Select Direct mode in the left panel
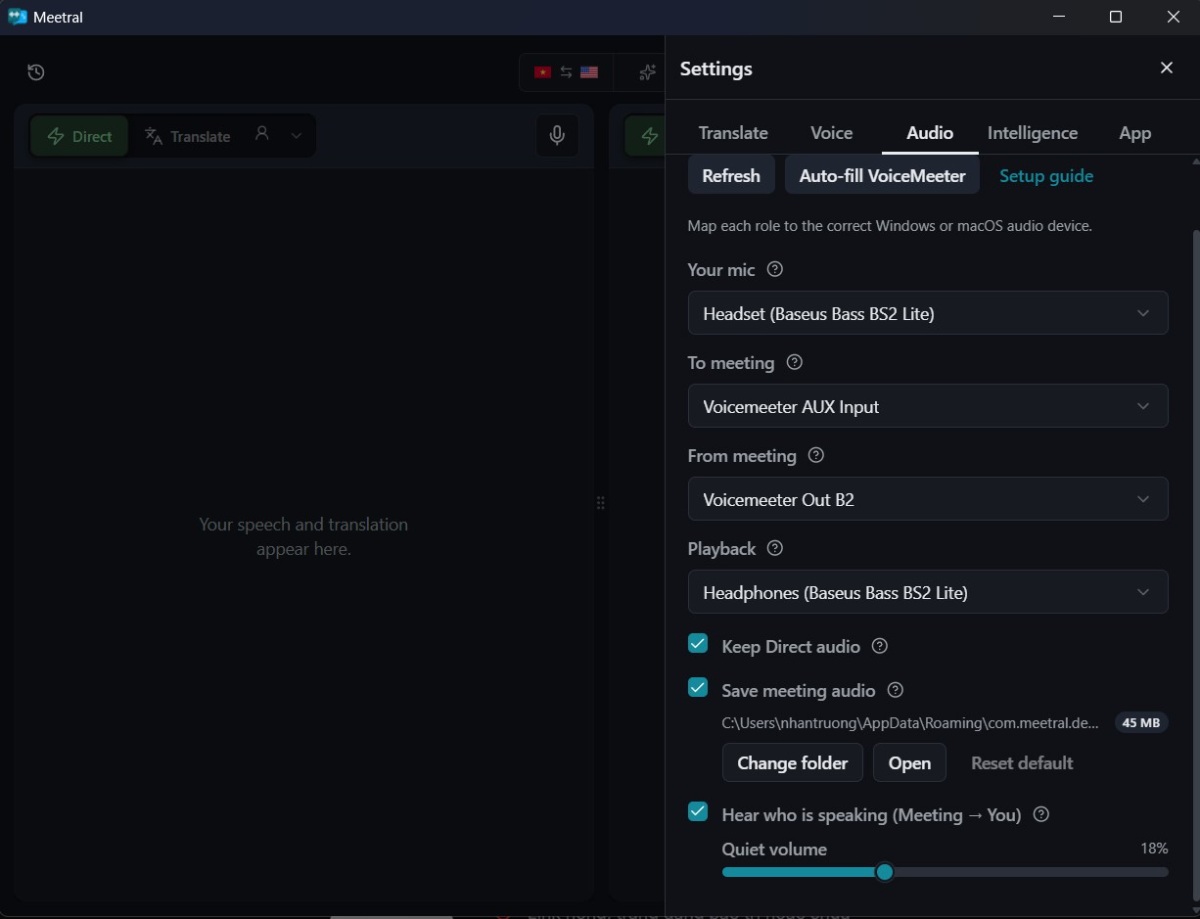This screenshot has height=919, width=1200. click(x=80, y=136)
